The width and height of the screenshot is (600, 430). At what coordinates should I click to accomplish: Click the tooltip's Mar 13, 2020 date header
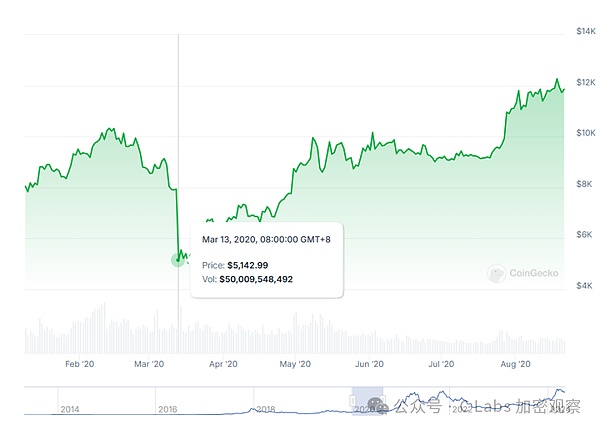pyautogui.click(x=266, y=240)
